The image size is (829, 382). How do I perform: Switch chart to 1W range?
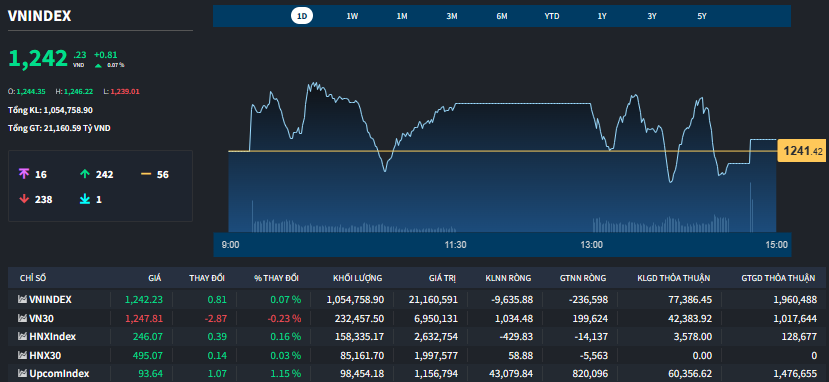[x=352, y=16]
